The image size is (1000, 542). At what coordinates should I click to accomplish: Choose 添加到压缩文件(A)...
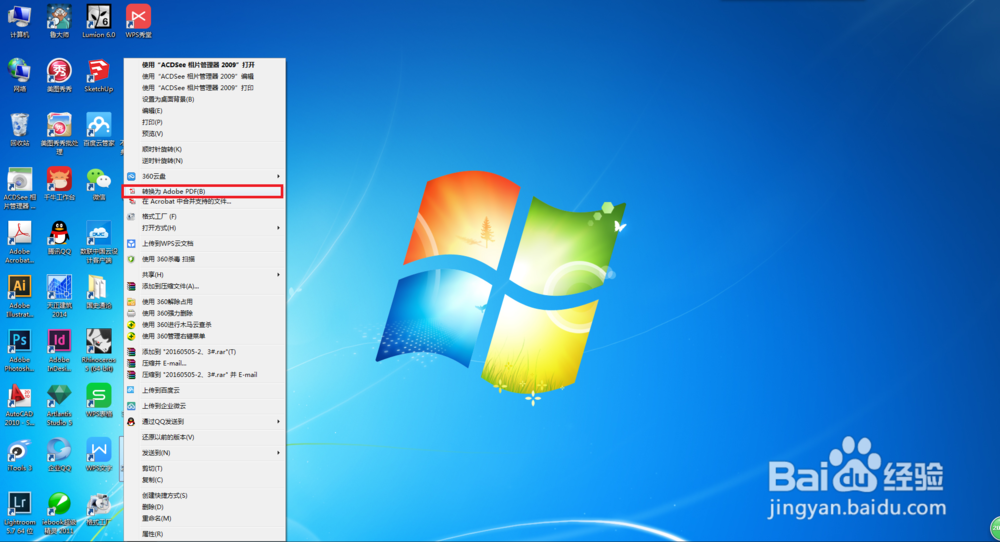point(204,286)
